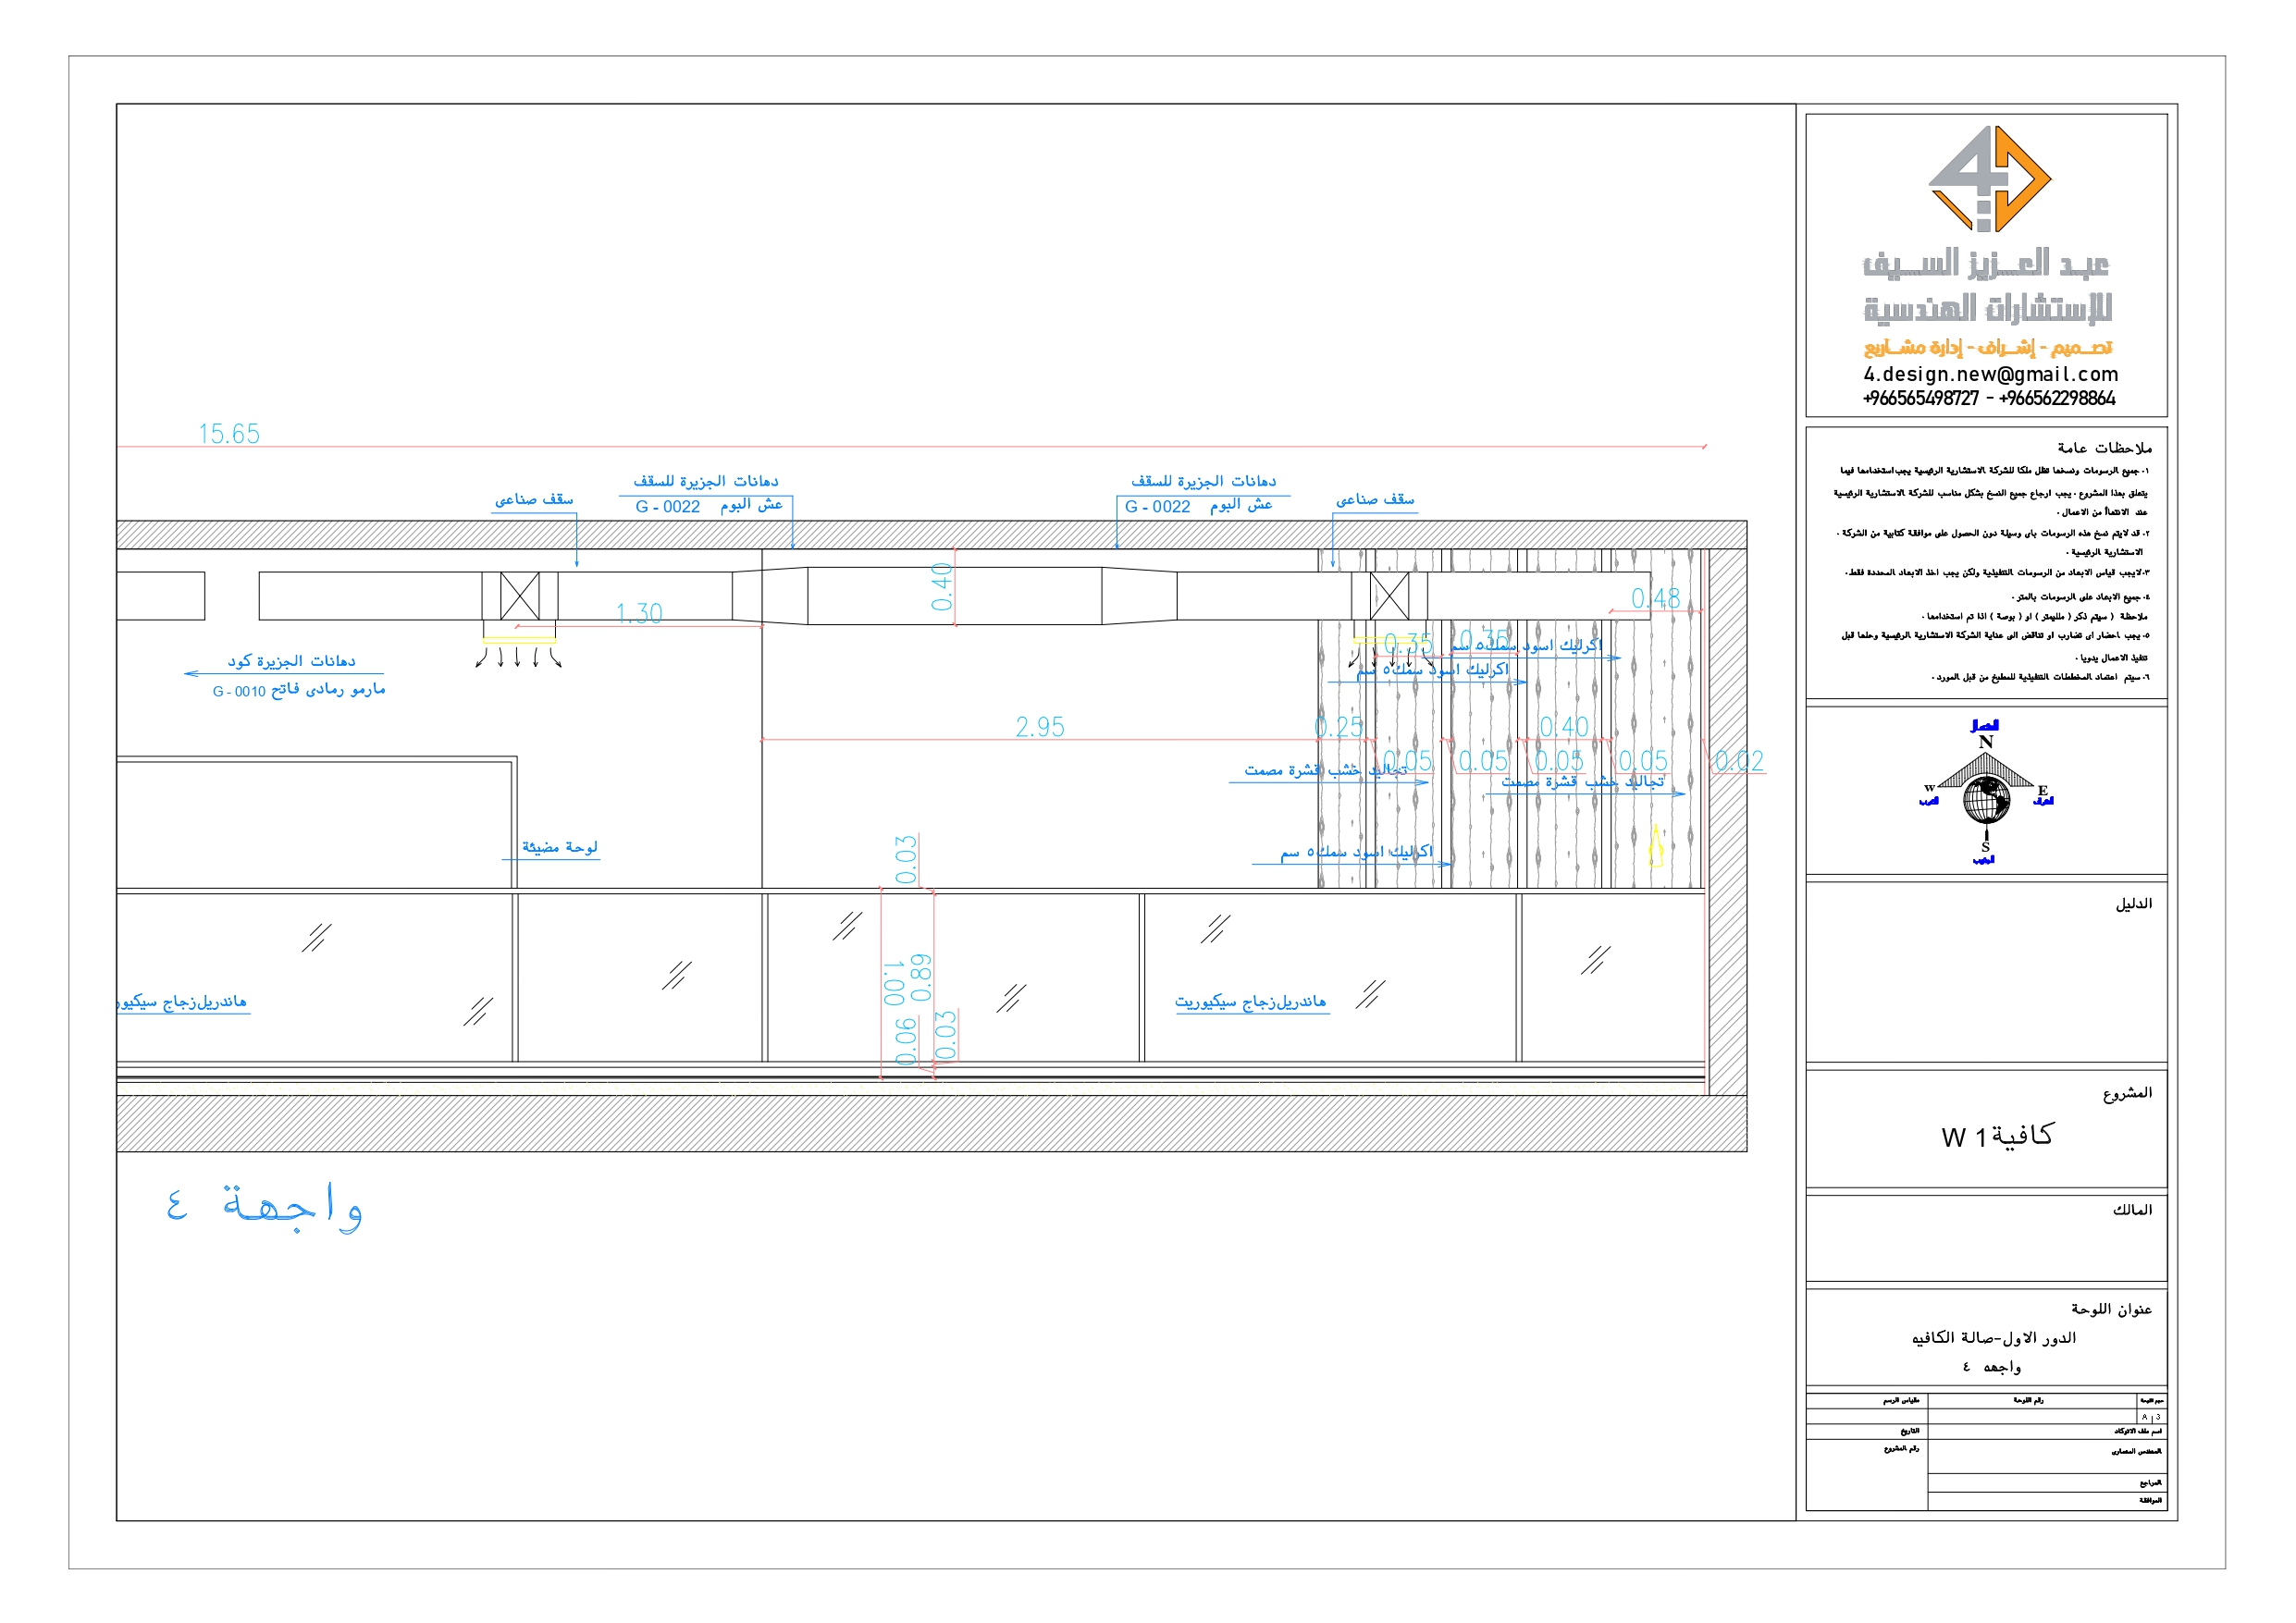Click the email 4.design.new@gmail.com
2296x1623 pixels.
1990,374
